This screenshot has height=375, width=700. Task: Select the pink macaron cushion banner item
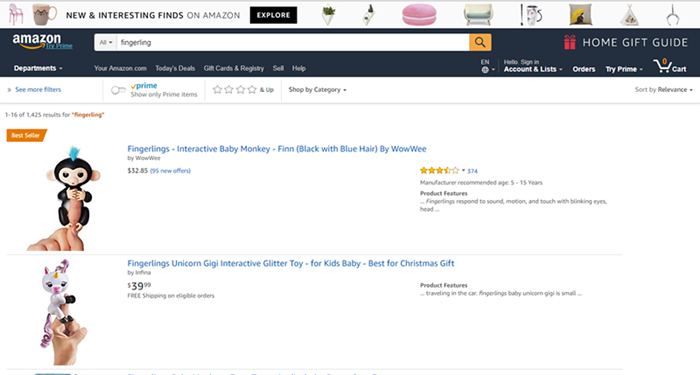pos(419,15)
